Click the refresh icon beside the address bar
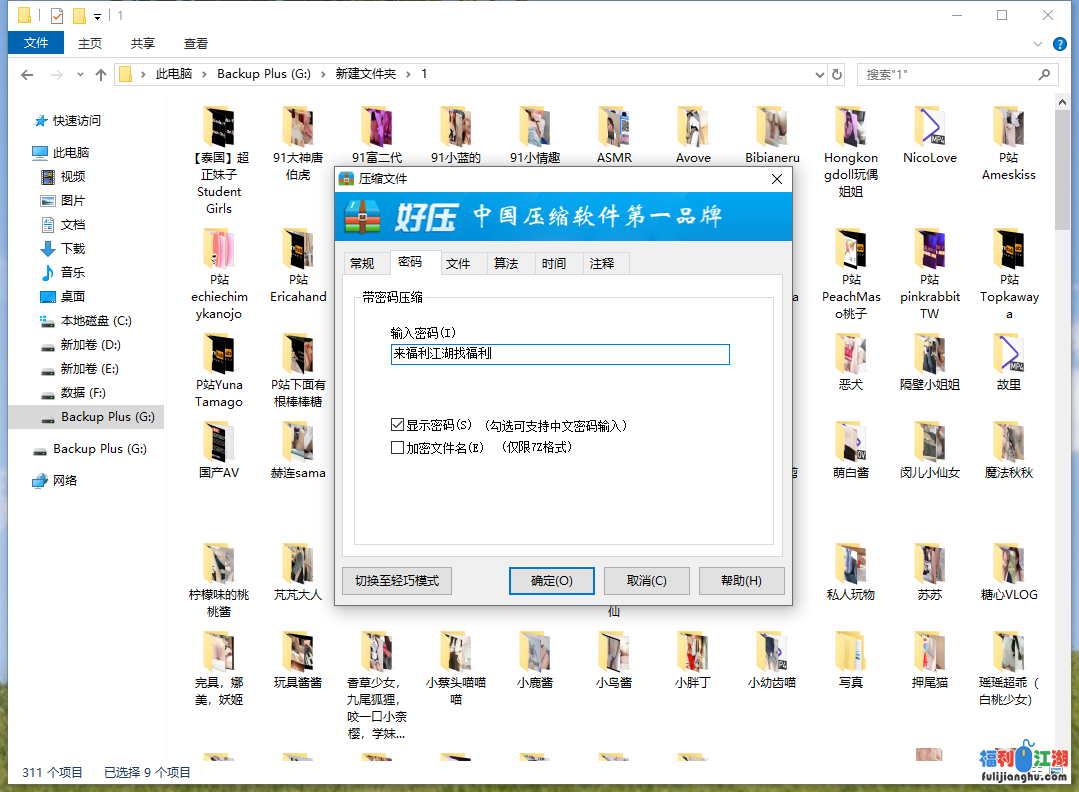This screenshot has width=1079, height=792. (x=838, y=74)
